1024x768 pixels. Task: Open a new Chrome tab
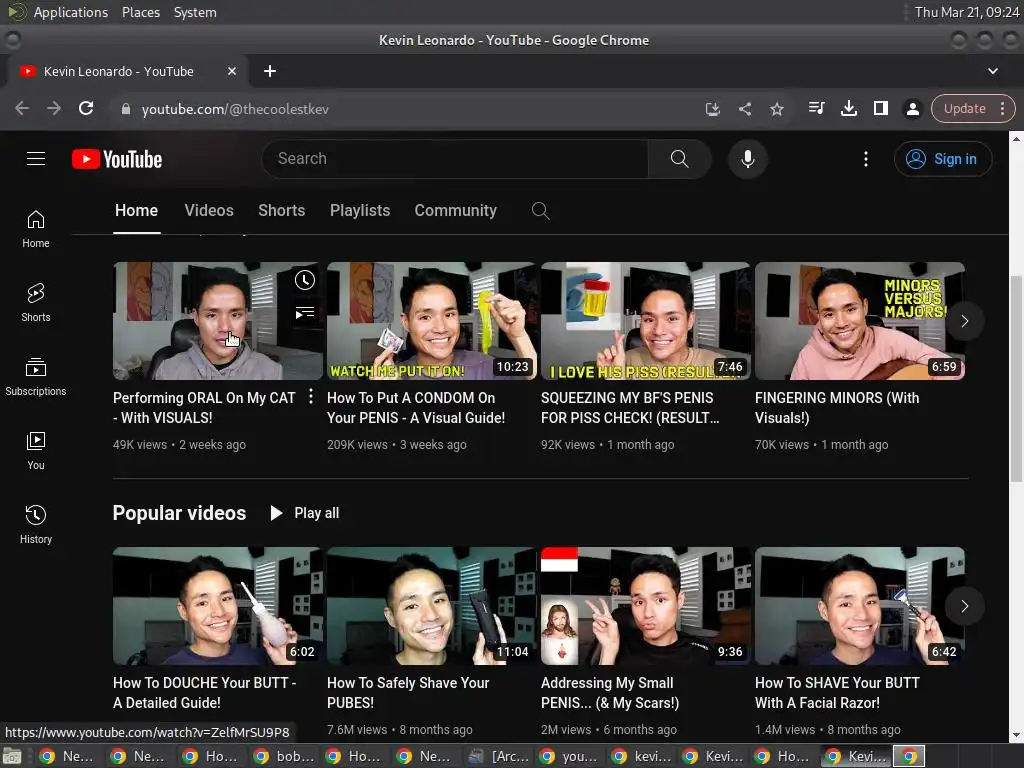tap(270, 71)
